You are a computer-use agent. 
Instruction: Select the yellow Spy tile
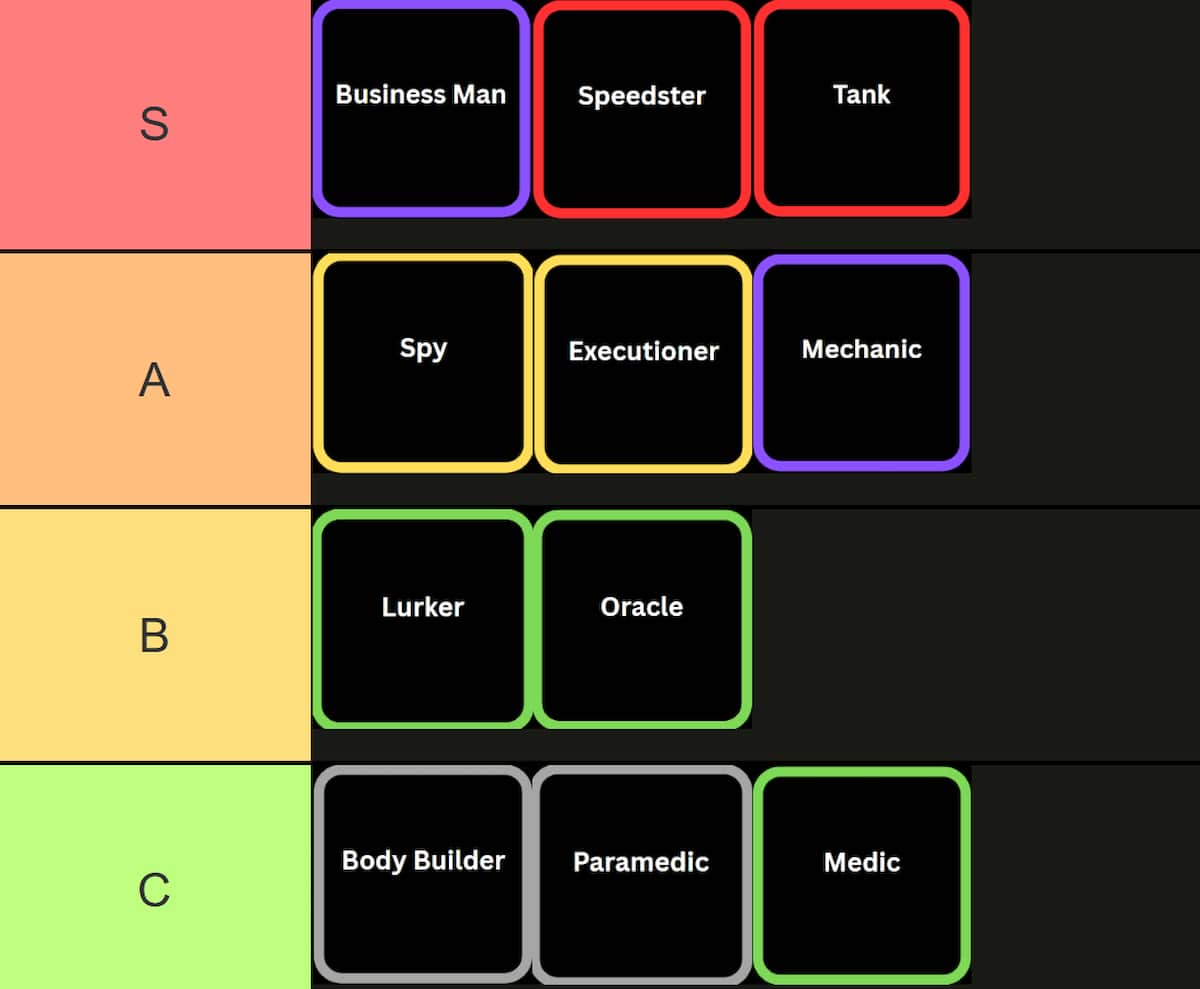(x=422, y=363)
